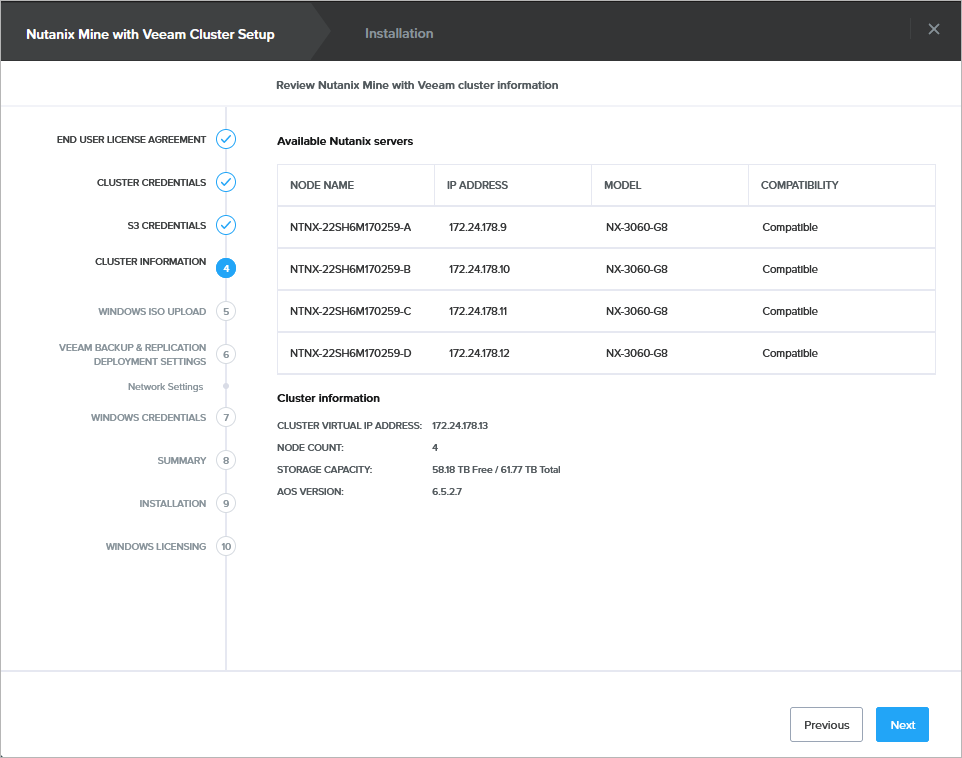Click the S3 Credentials completed checkmark

click(226, 225)
